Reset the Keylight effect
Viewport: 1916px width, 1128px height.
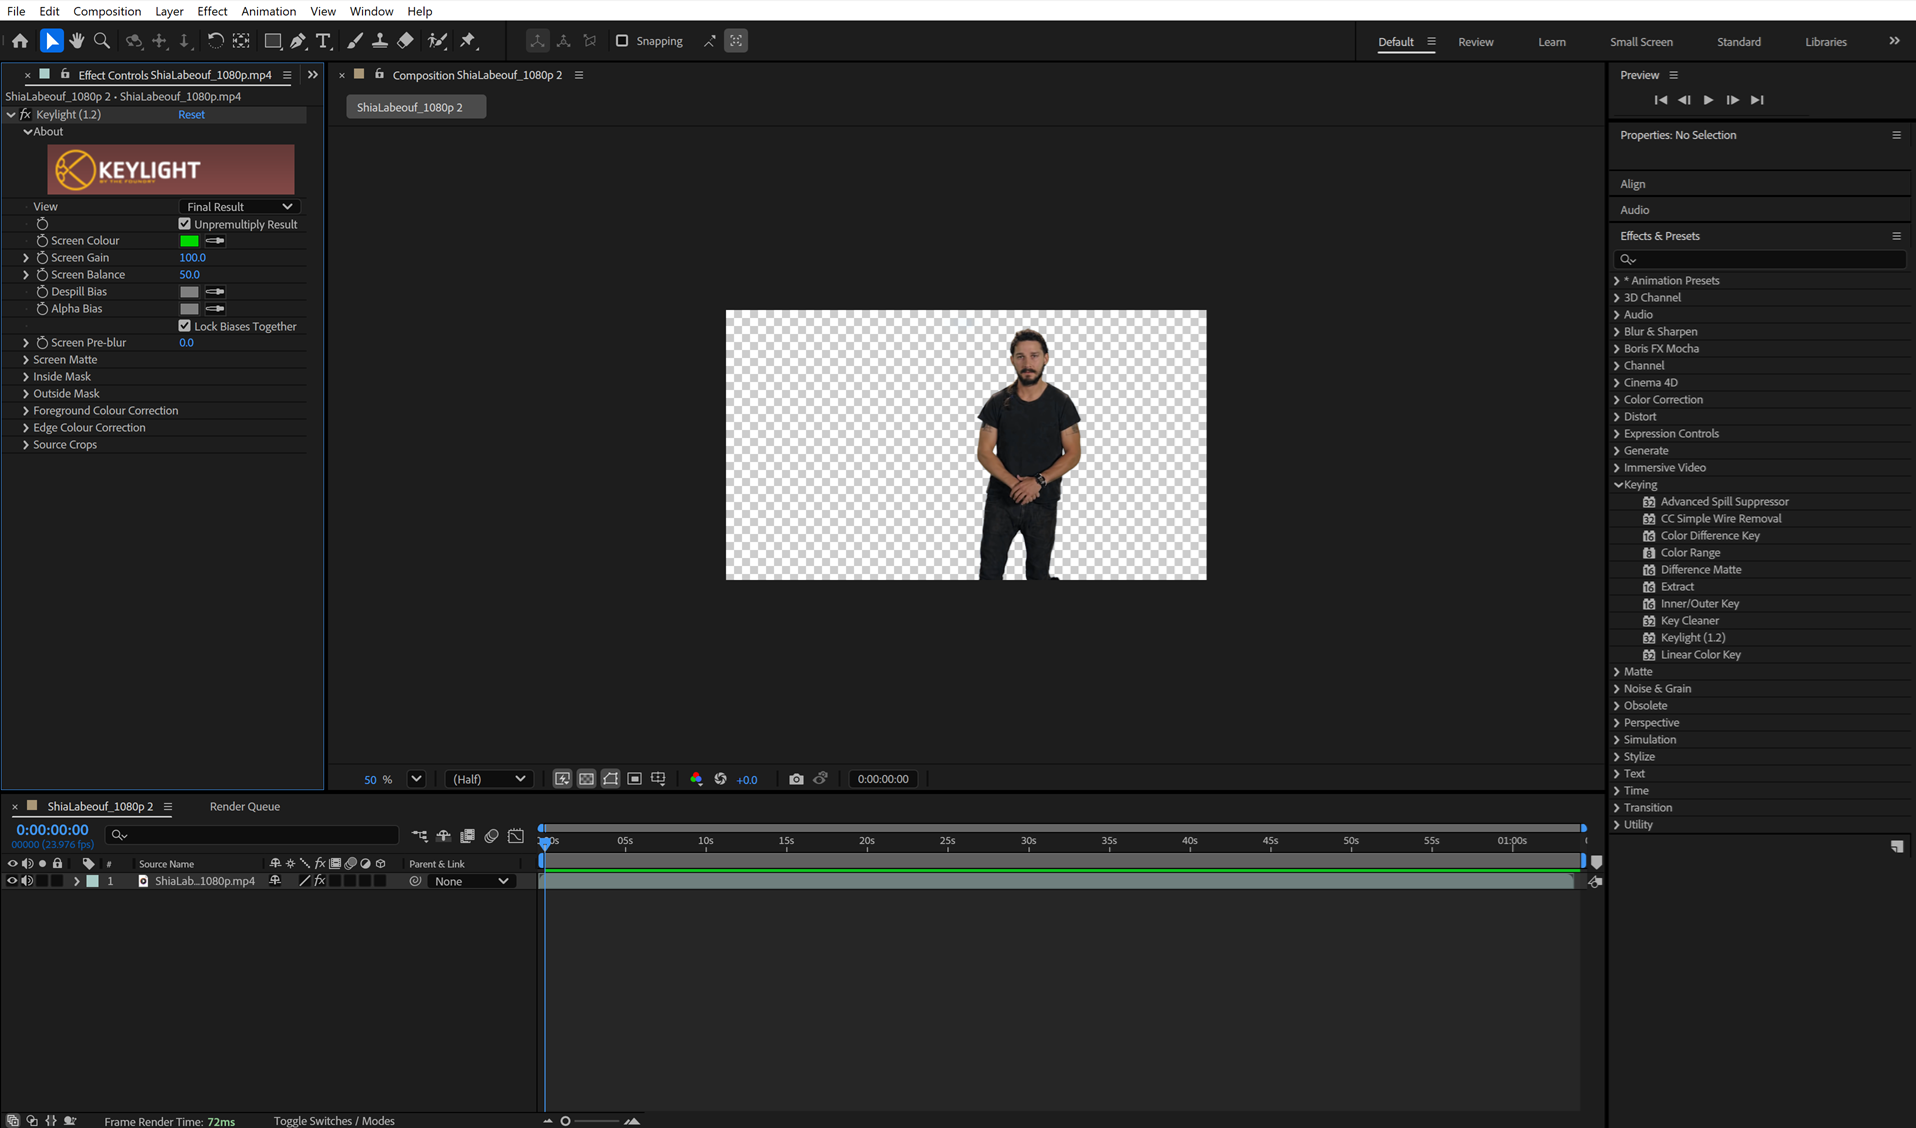[191, 114]
